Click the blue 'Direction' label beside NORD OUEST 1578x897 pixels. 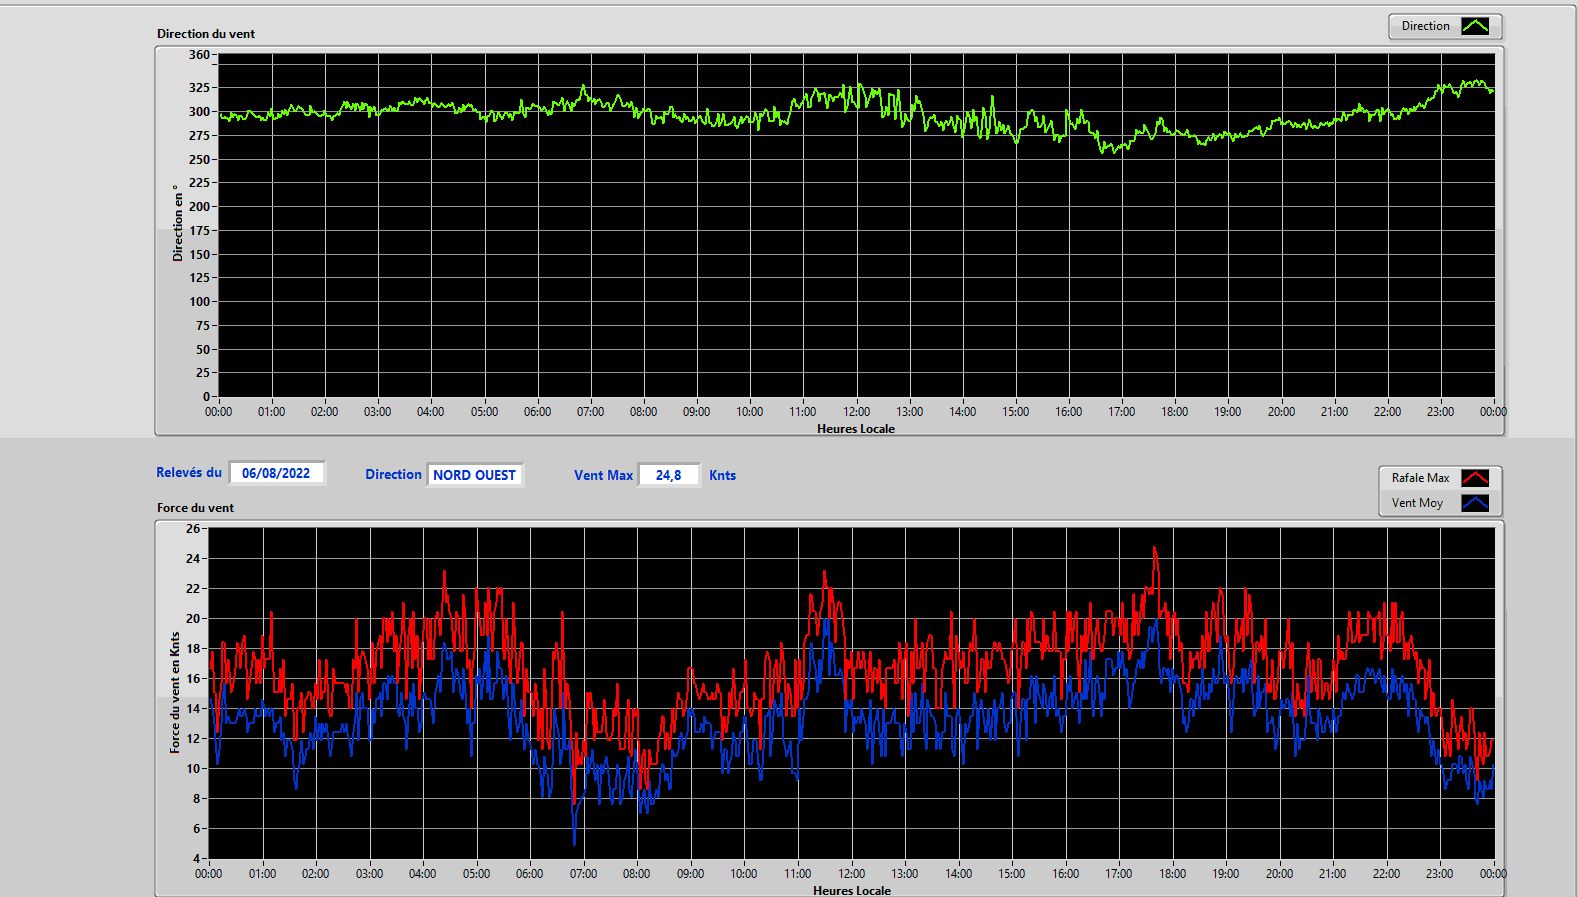[393, 475]
